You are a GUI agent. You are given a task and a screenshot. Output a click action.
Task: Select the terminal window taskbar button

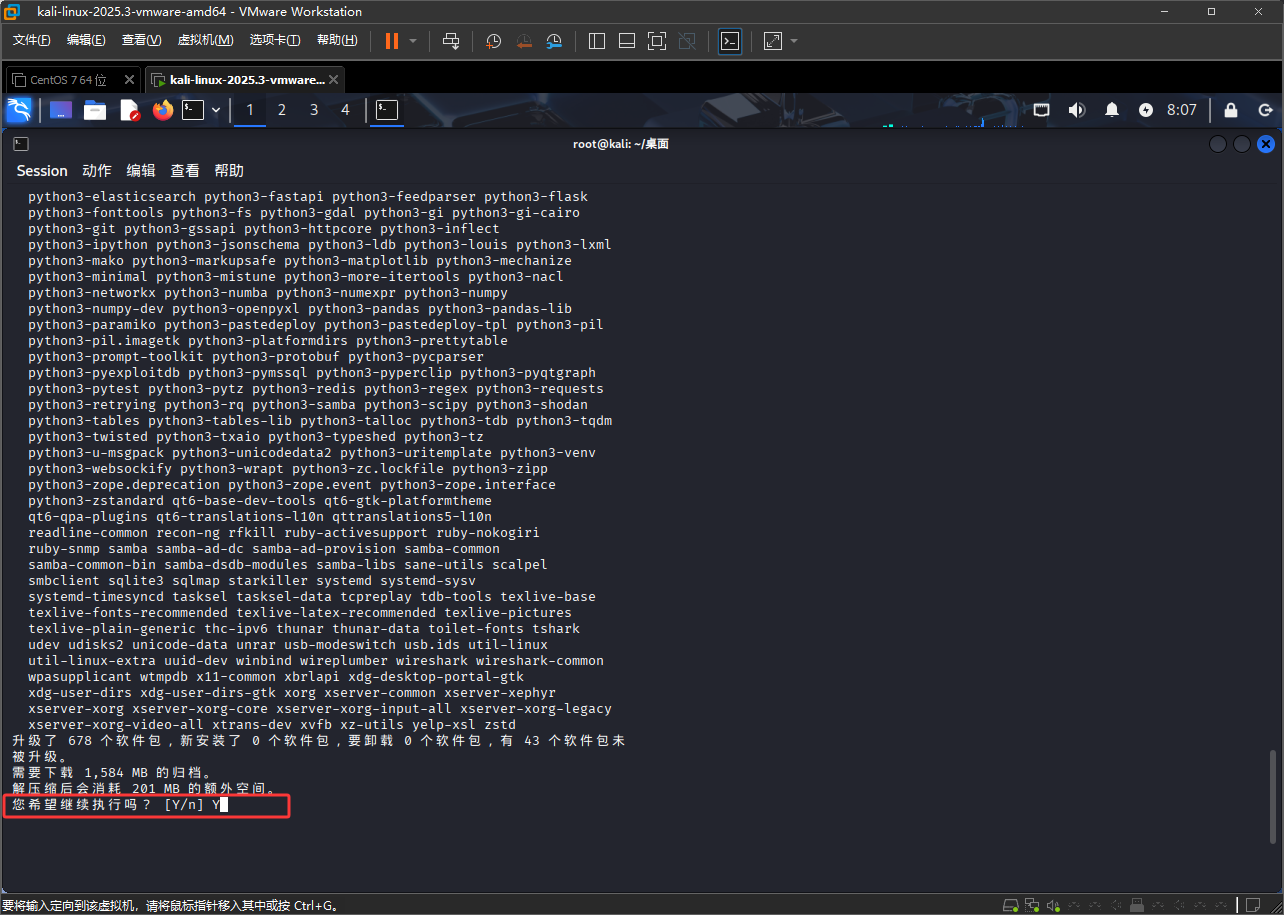pos(388,110)
